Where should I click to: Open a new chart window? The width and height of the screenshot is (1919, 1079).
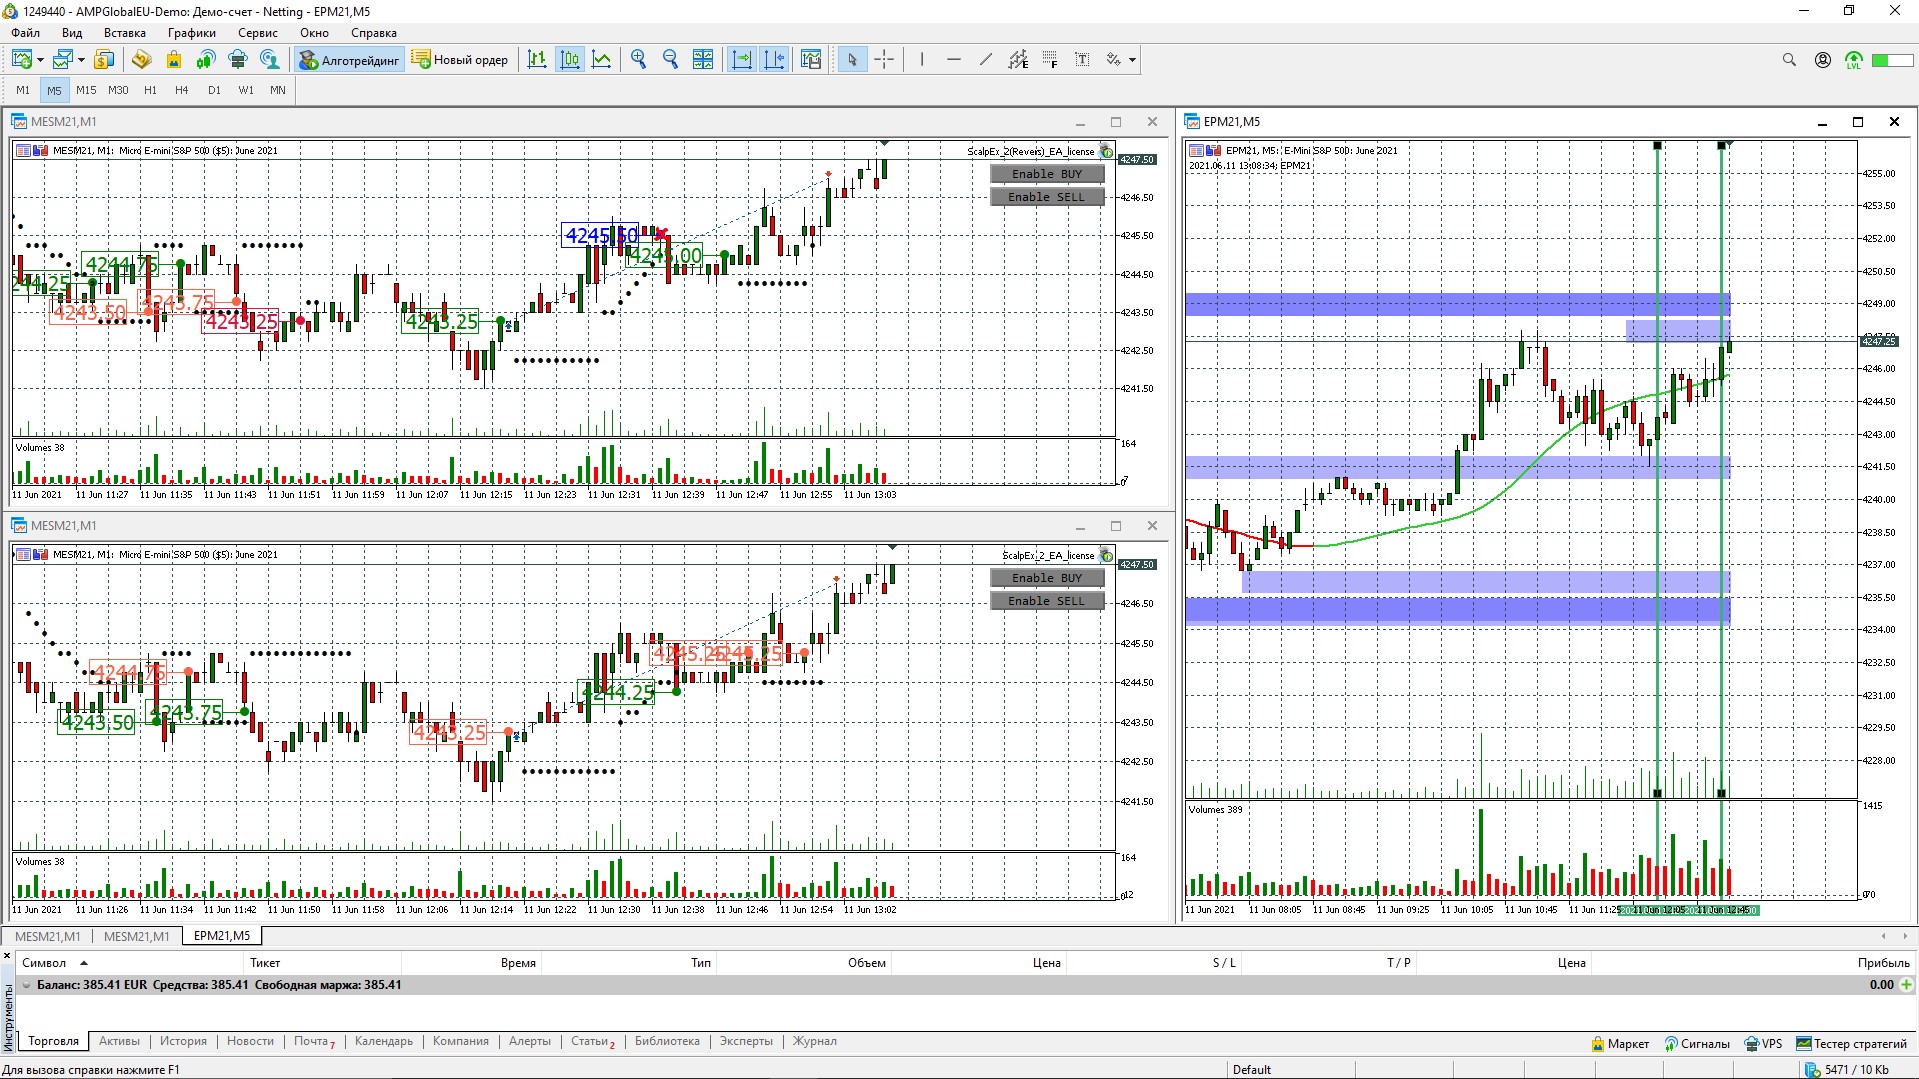click(22, 60)
